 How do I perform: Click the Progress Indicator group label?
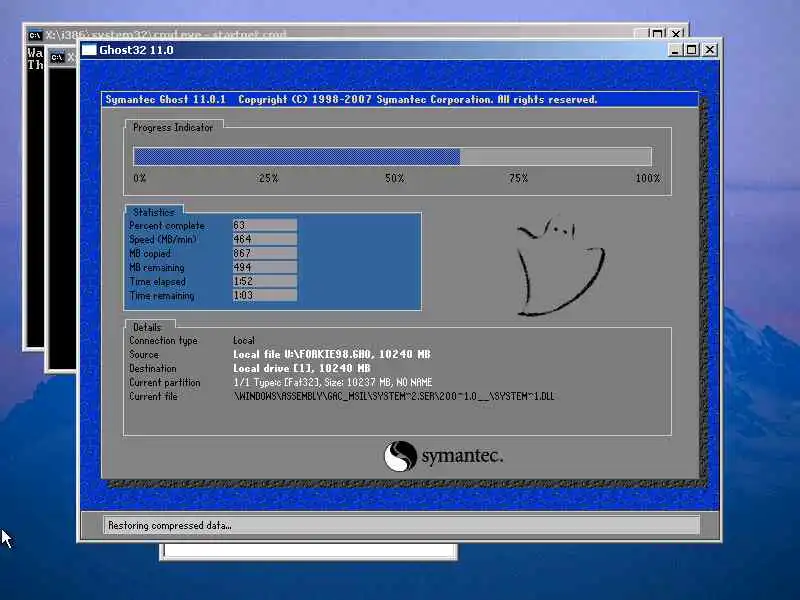(173, 128)
